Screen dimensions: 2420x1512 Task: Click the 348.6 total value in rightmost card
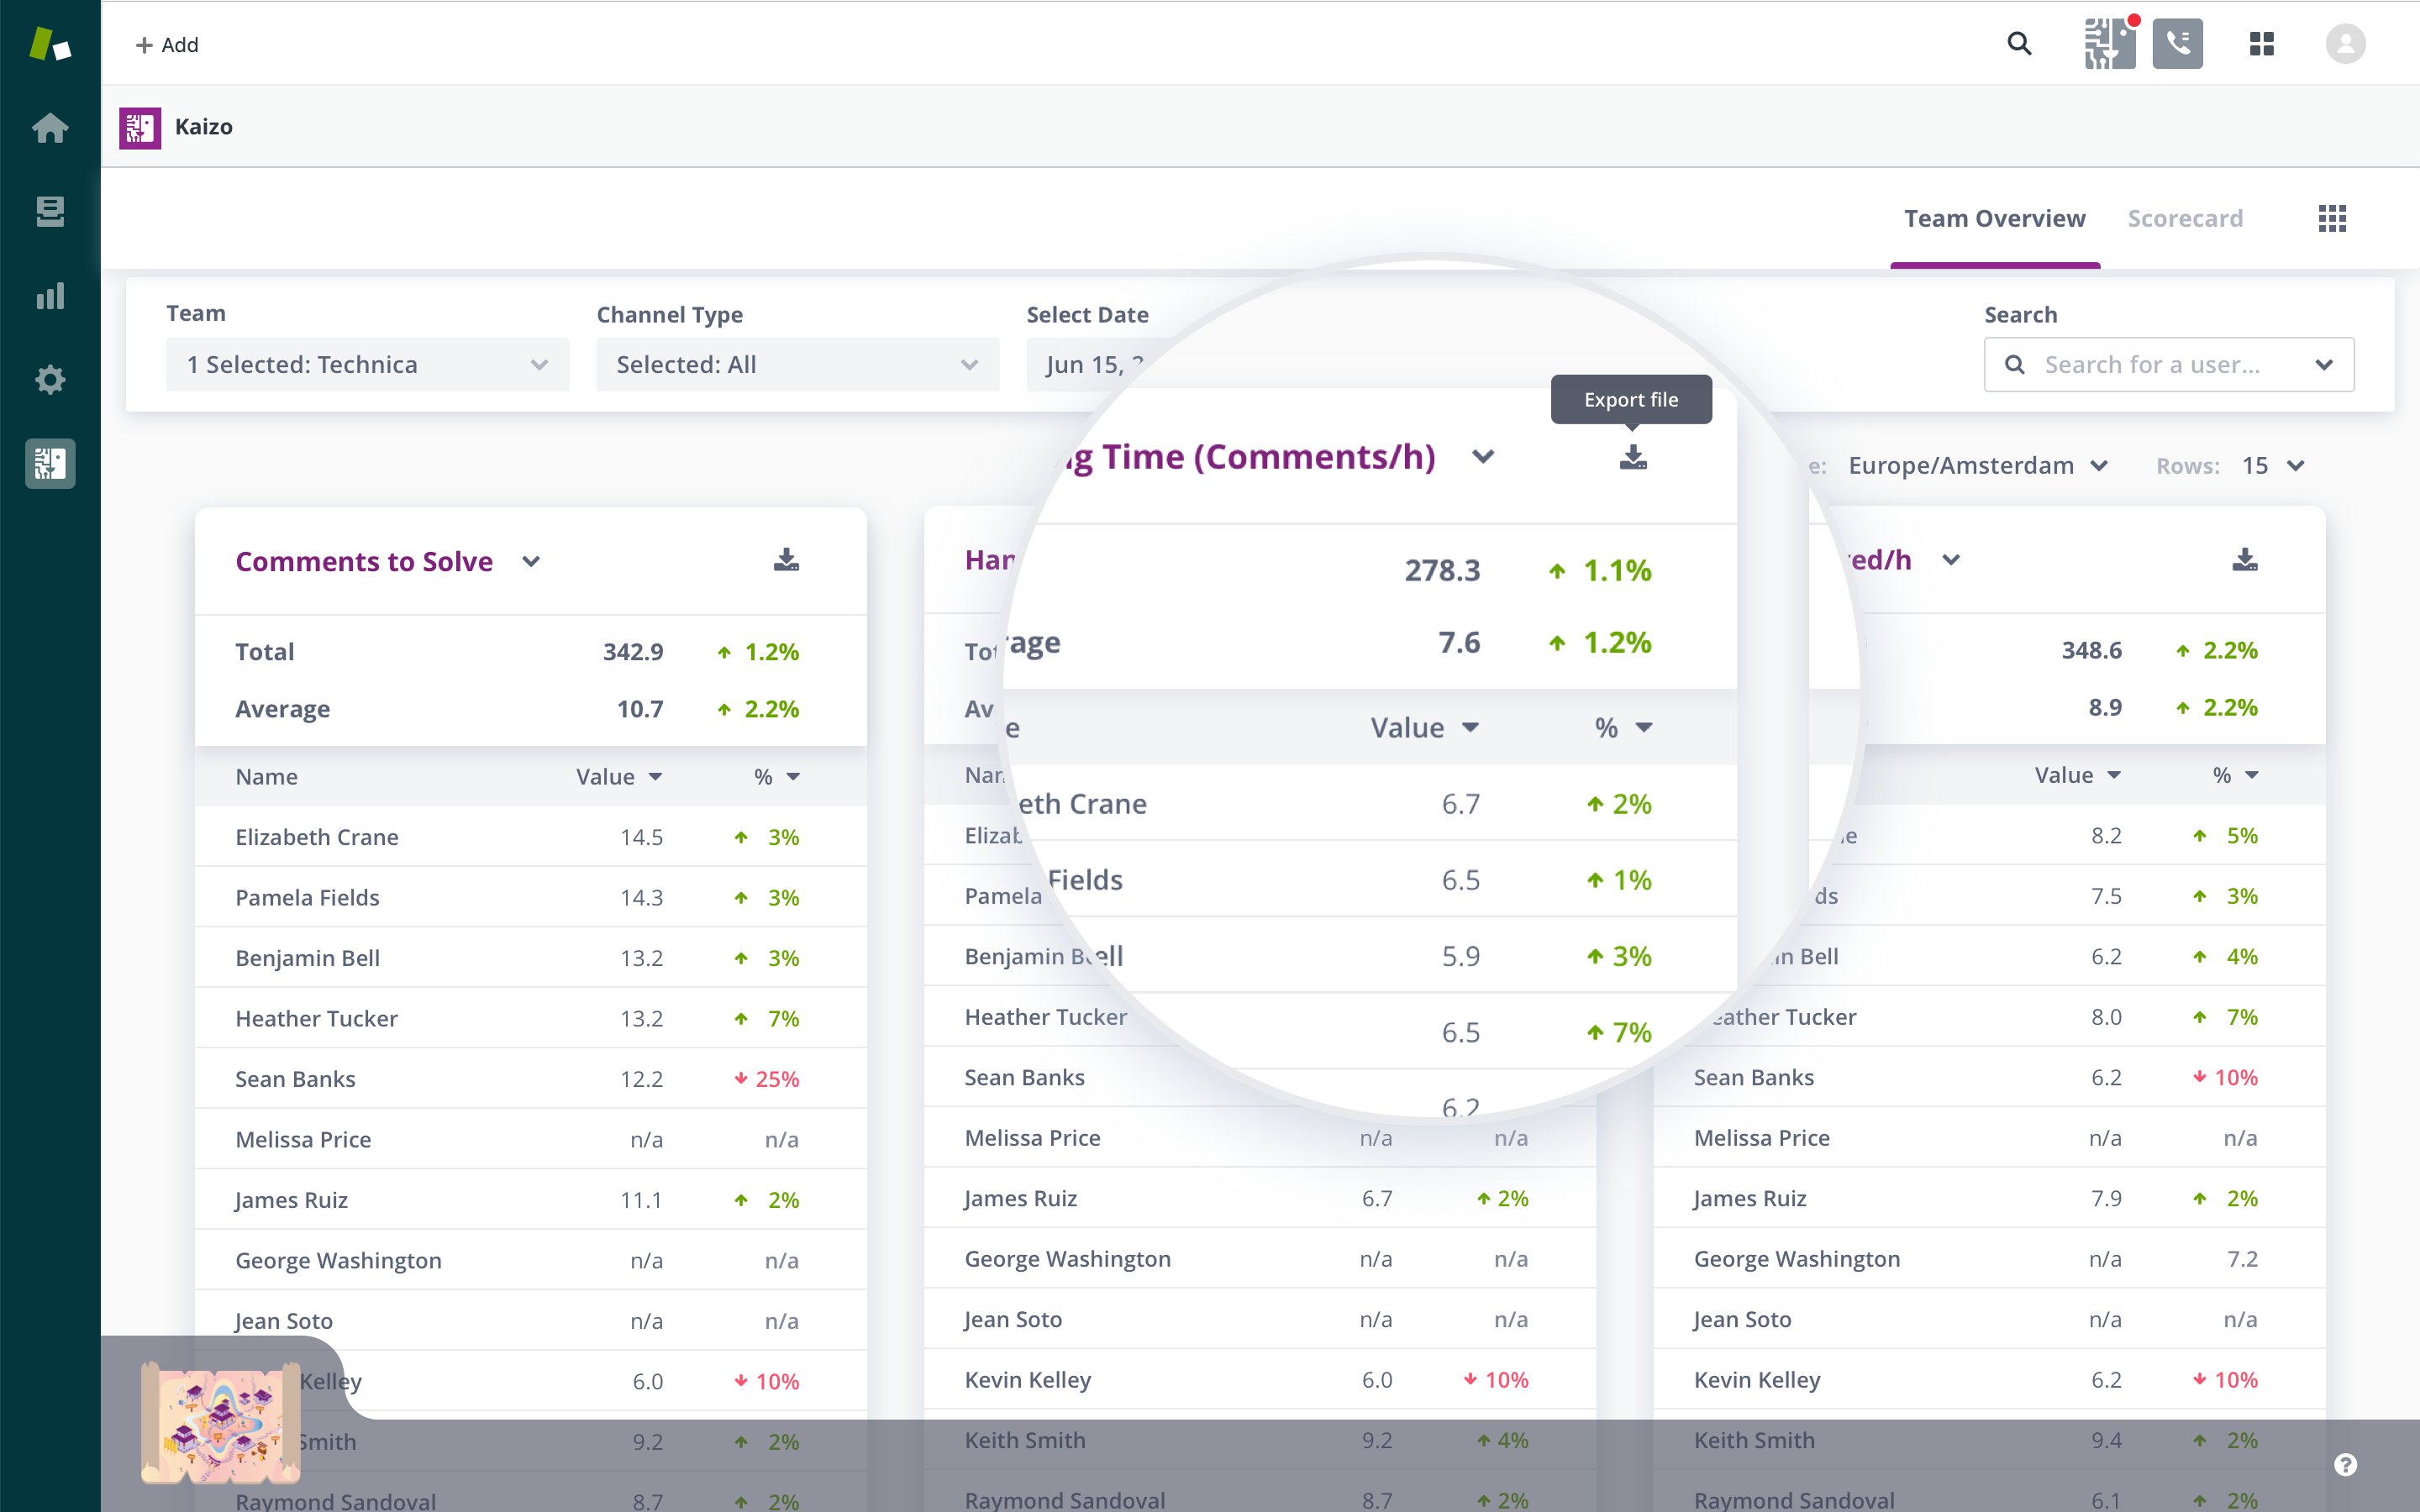pos(2091,650)
